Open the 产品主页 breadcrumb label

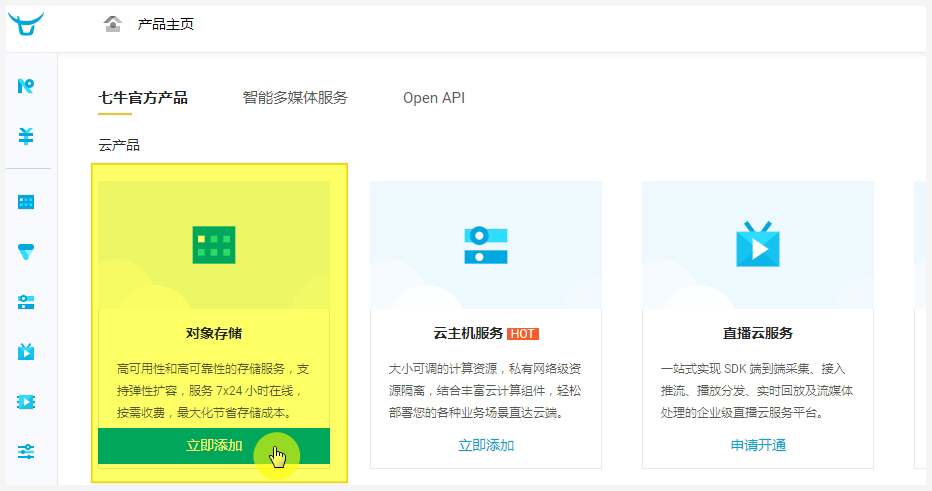point(166,24)
